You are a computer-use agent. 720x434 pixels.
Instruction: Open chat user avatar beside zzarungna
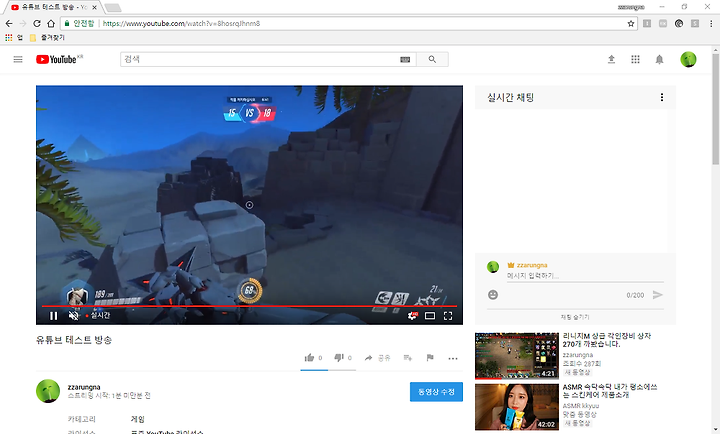pyautogui.click(x=493, y=267)
